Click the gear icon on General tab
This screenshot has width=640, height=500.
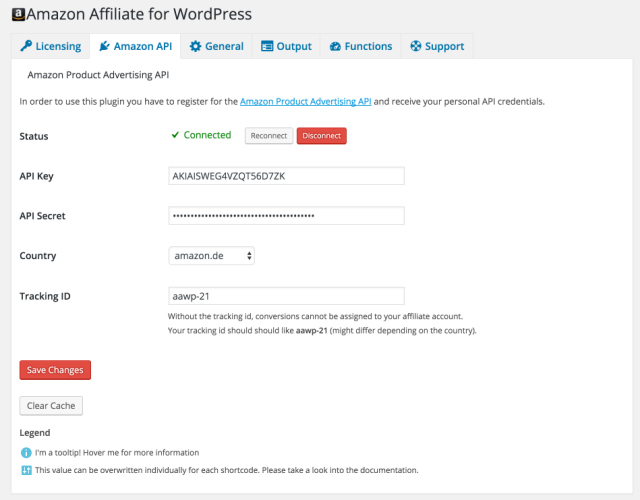click(x=196, y=46)
